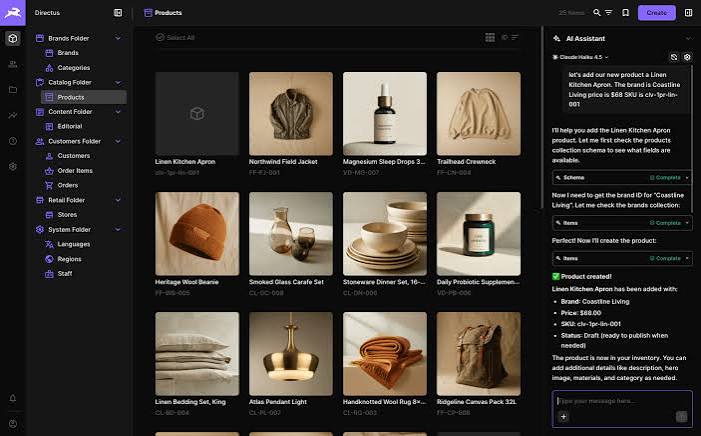Open the Northwind Field Jacket product card
This screenshot has height=436, width=701.
pyautogui.click(x=291, y=124)
